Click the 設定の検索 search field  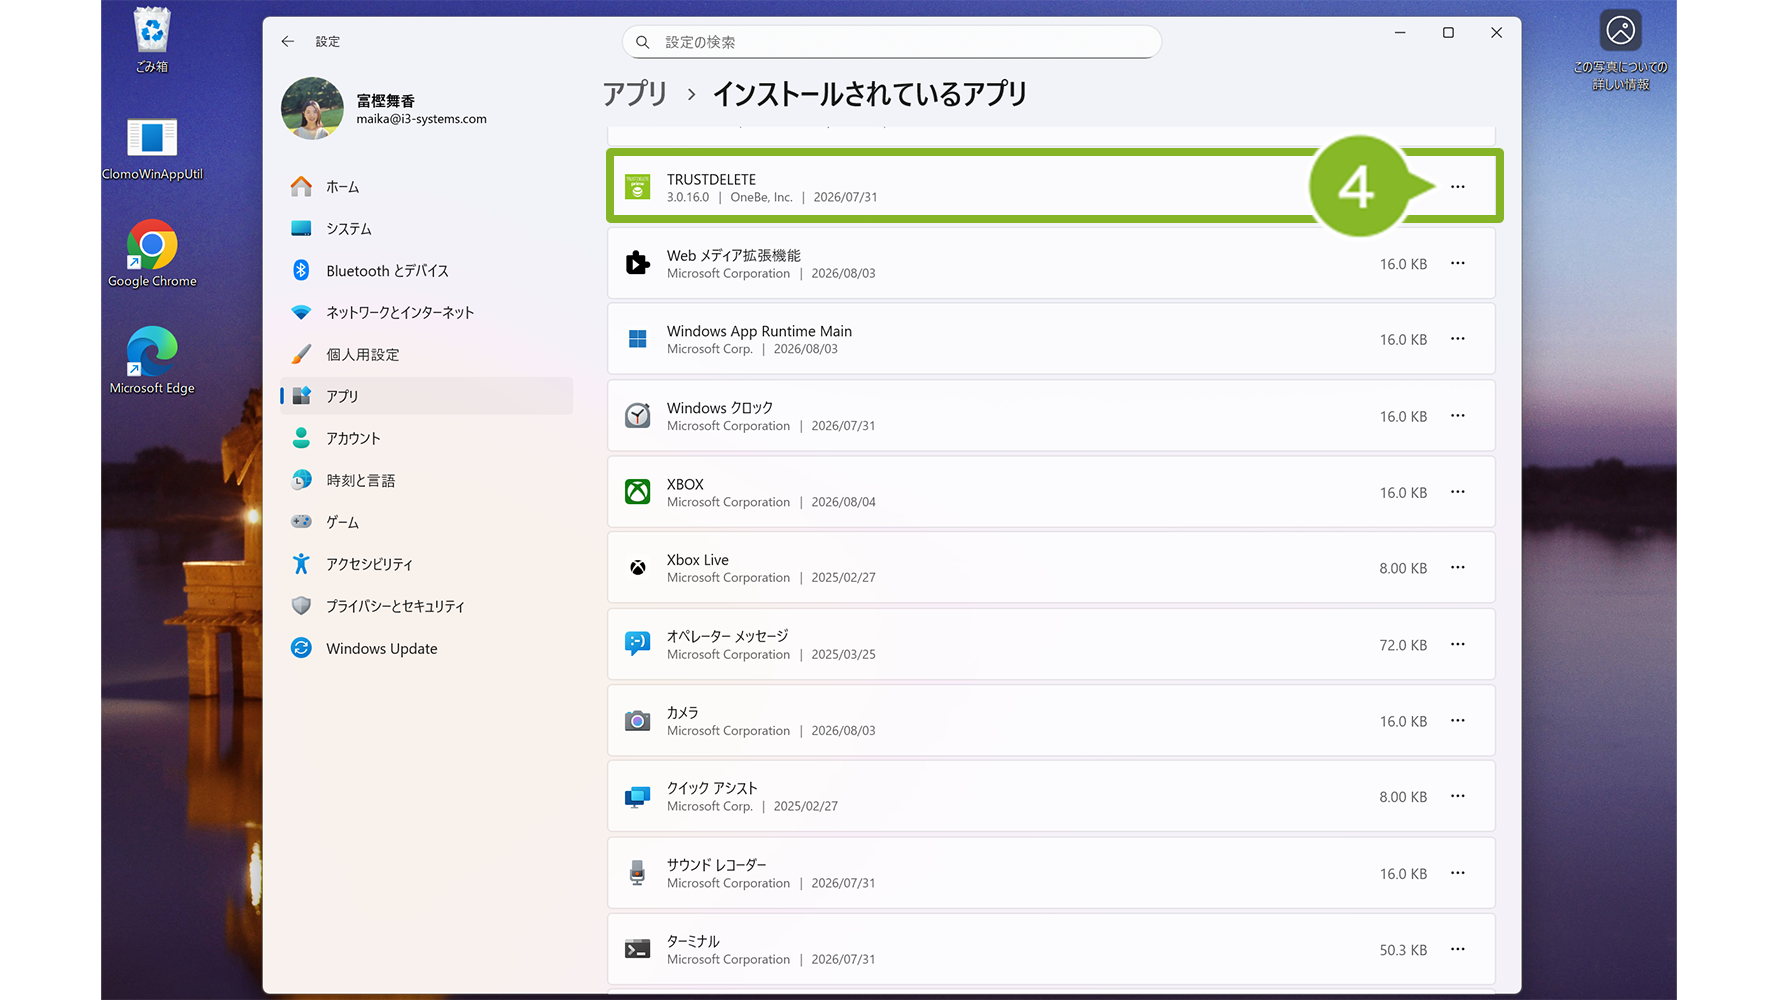point(891,42)
